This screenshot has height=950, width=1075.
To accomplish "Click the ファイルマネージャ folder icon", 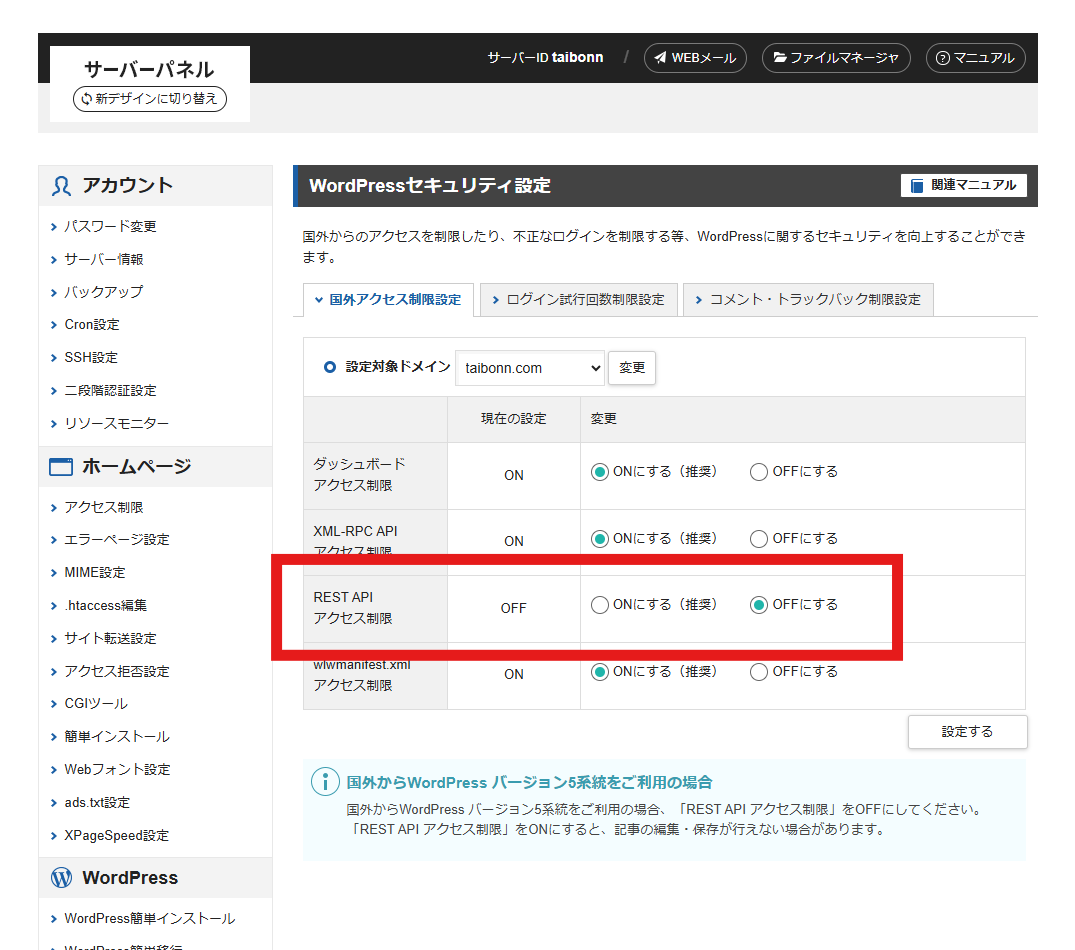I will 780,58.
